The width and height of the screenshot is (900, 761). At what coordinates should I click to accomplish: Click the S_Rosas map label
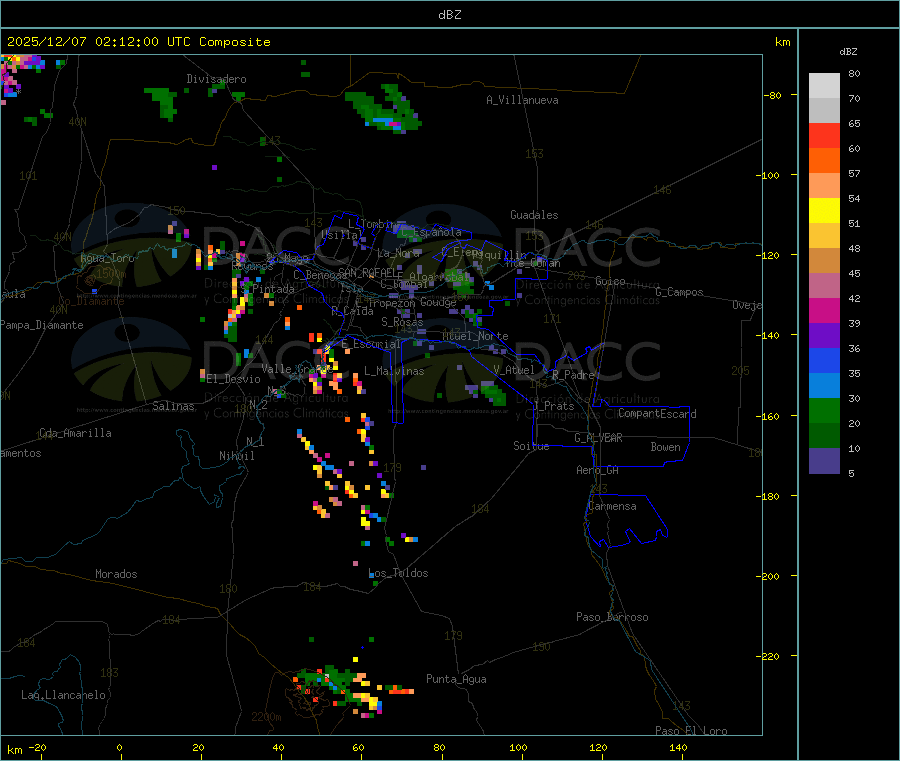pyautogui.click(x=402, y=322)
